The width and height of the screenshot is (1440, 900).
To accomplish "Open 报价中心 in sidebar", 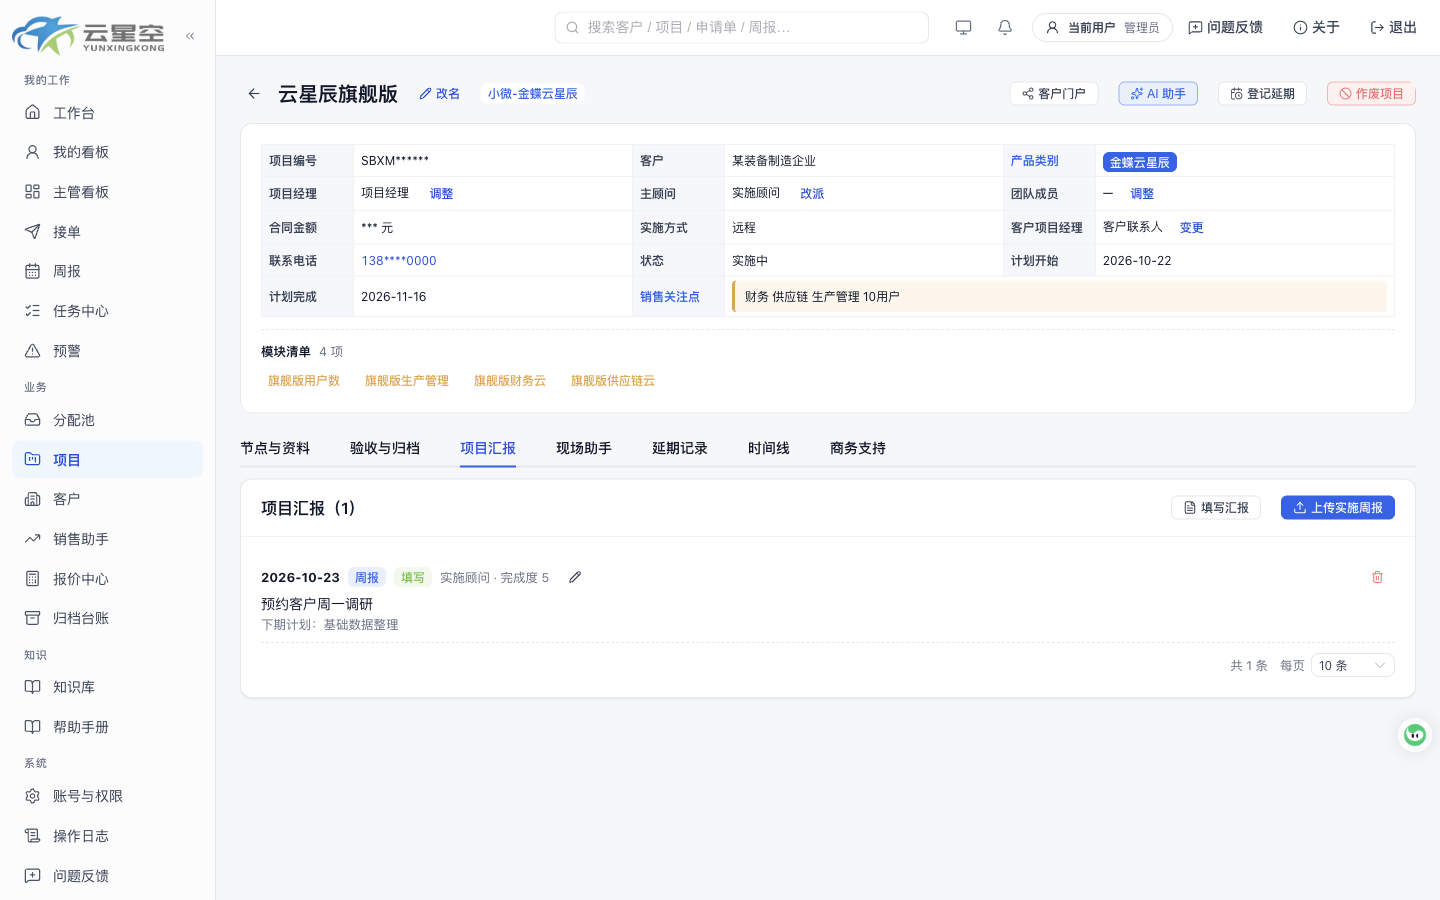I will pos(107,579).
